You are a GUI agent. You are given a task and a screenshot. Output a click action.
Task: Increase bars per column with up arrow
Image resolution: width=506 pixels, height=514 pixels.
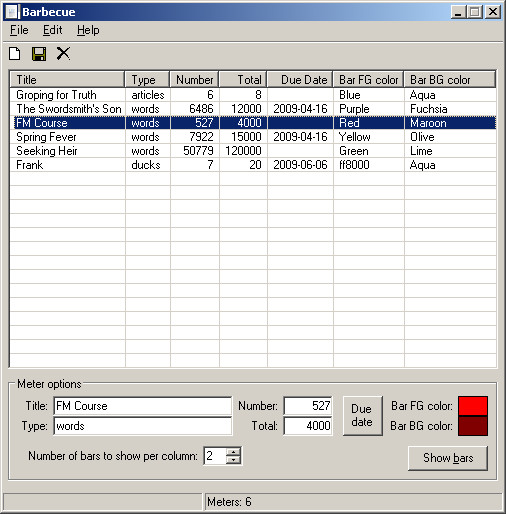point(233,452)
